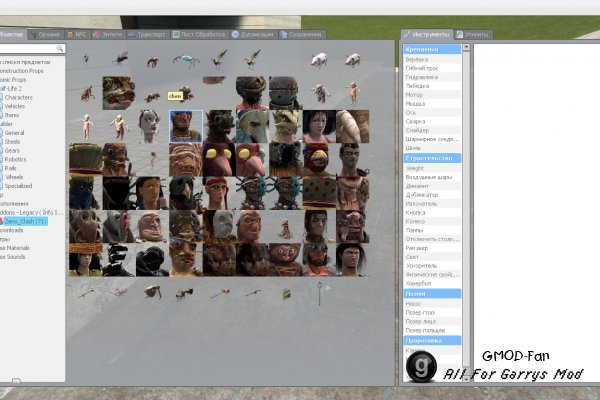
Task: Open the Vehicles spawn list
Action: [15, 106]
